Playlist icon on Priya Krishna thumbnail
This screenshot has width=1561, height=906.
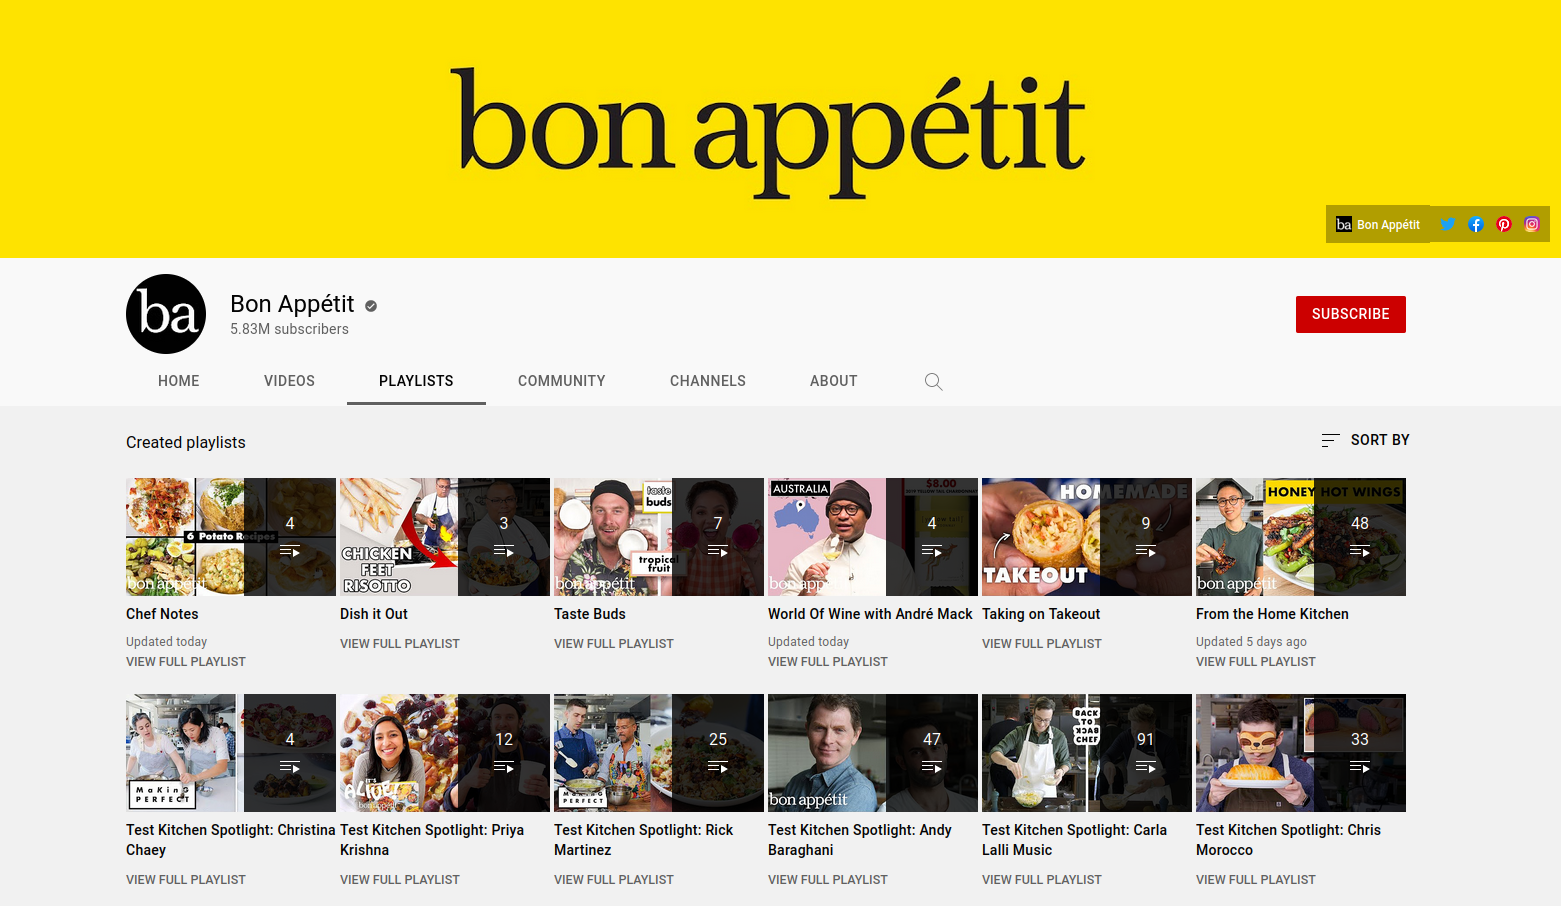pos(504,767)
